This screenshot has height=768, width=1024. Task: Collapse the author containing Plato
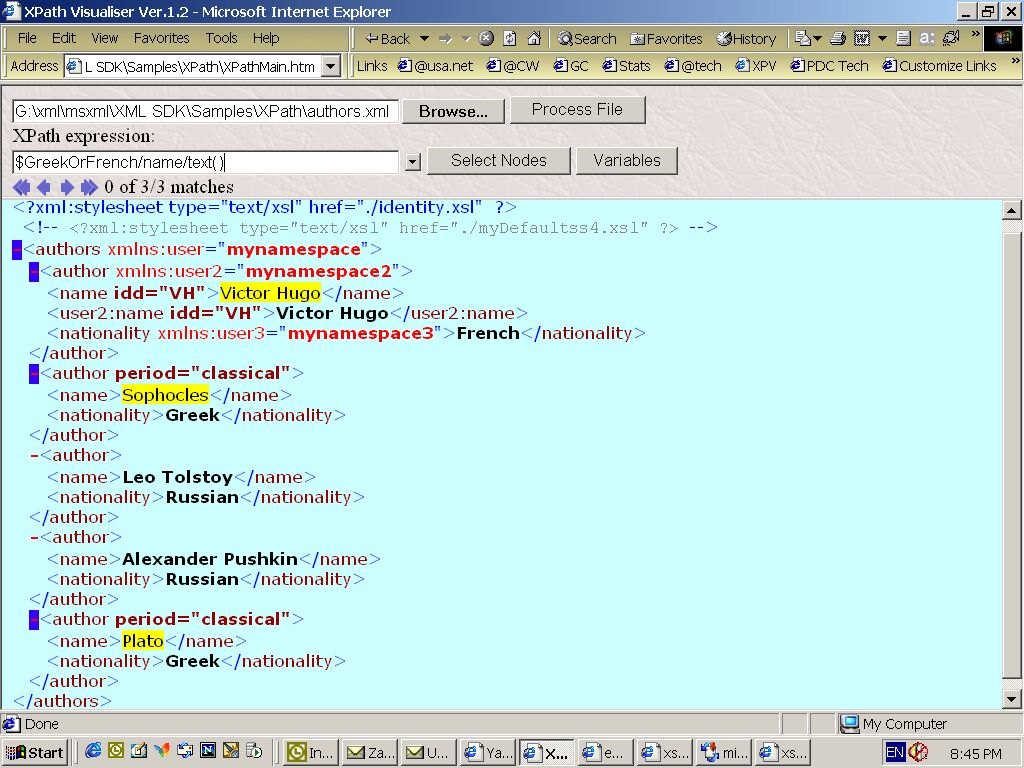[34, 620]
